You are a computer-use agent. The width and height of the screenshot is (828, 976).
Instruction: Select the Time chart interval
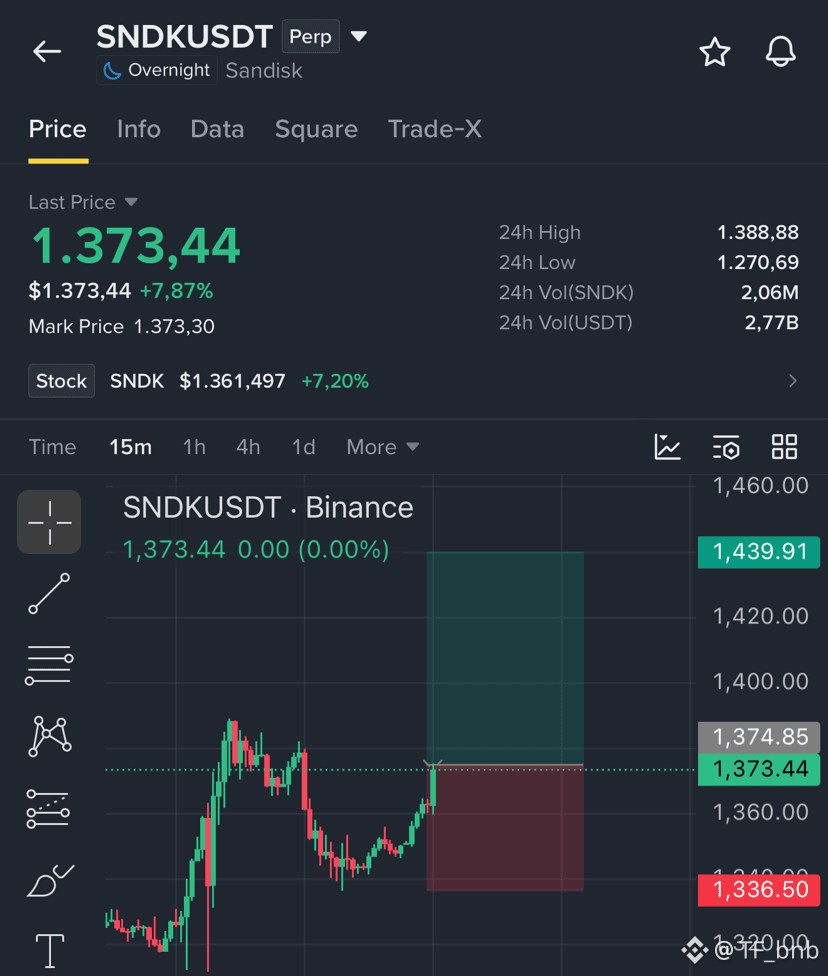pyautogui.click(x=52, y=447)
